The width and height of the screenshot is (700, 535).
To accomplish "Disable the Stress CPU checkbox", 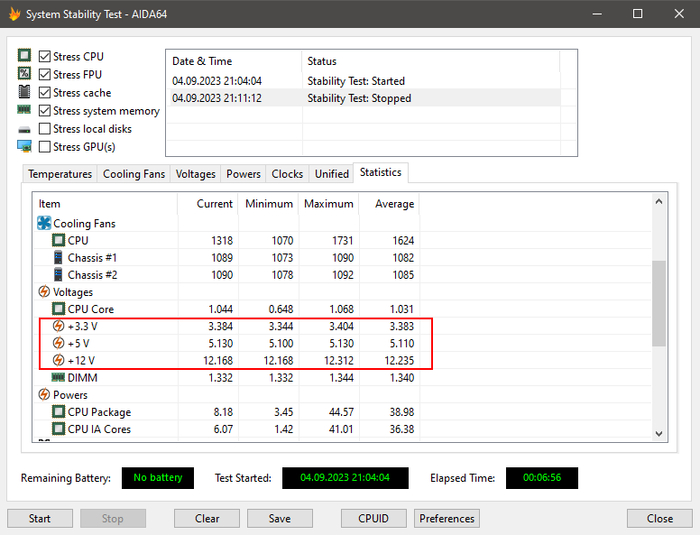I will [x=45, y=57].
